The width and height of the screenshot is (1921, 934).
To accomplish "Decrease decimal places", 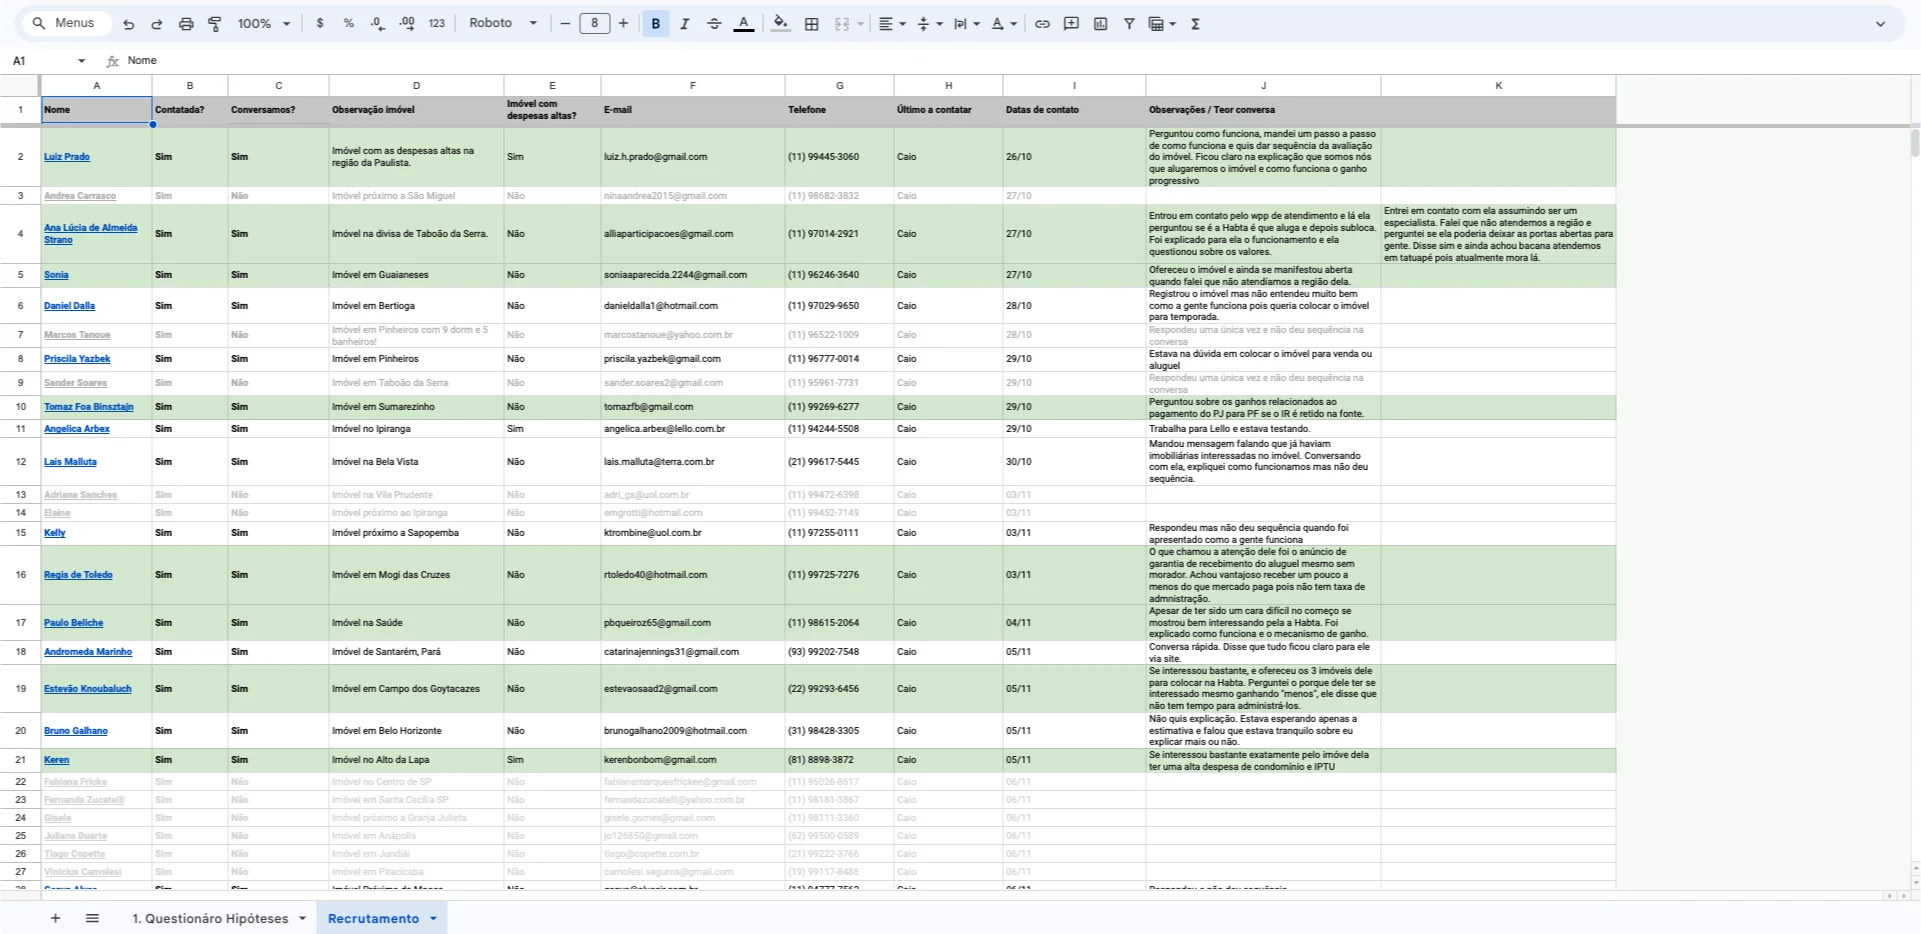I will [x=378, y=24].
